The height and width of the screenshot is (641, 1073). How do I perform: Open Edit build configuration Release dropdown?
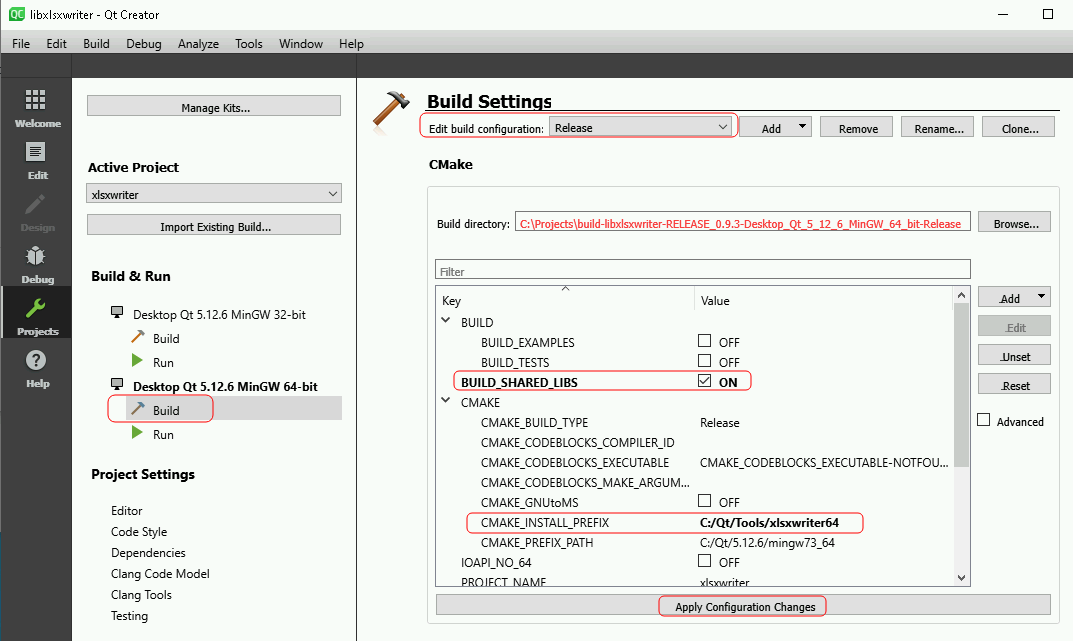click(640, 127)
